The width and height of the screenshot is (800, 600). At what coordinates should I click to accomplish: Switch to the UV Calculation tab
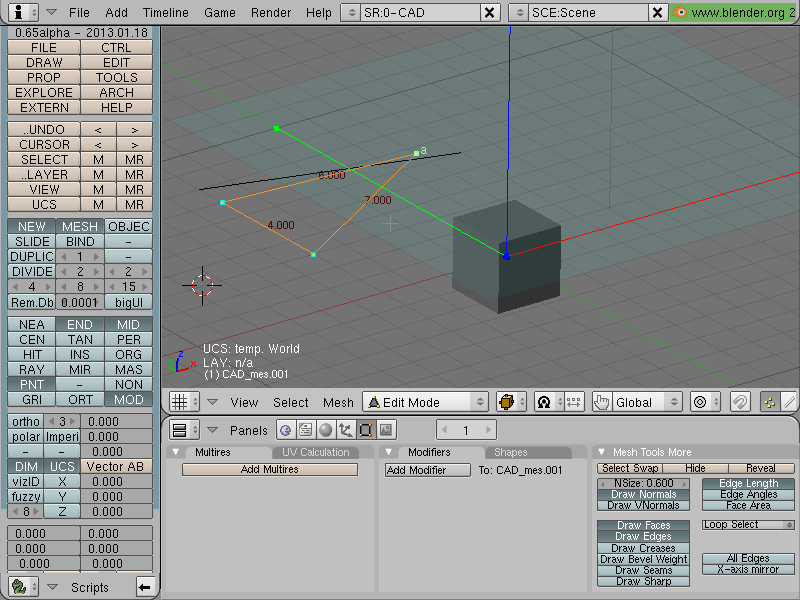(x=315, y=452)
